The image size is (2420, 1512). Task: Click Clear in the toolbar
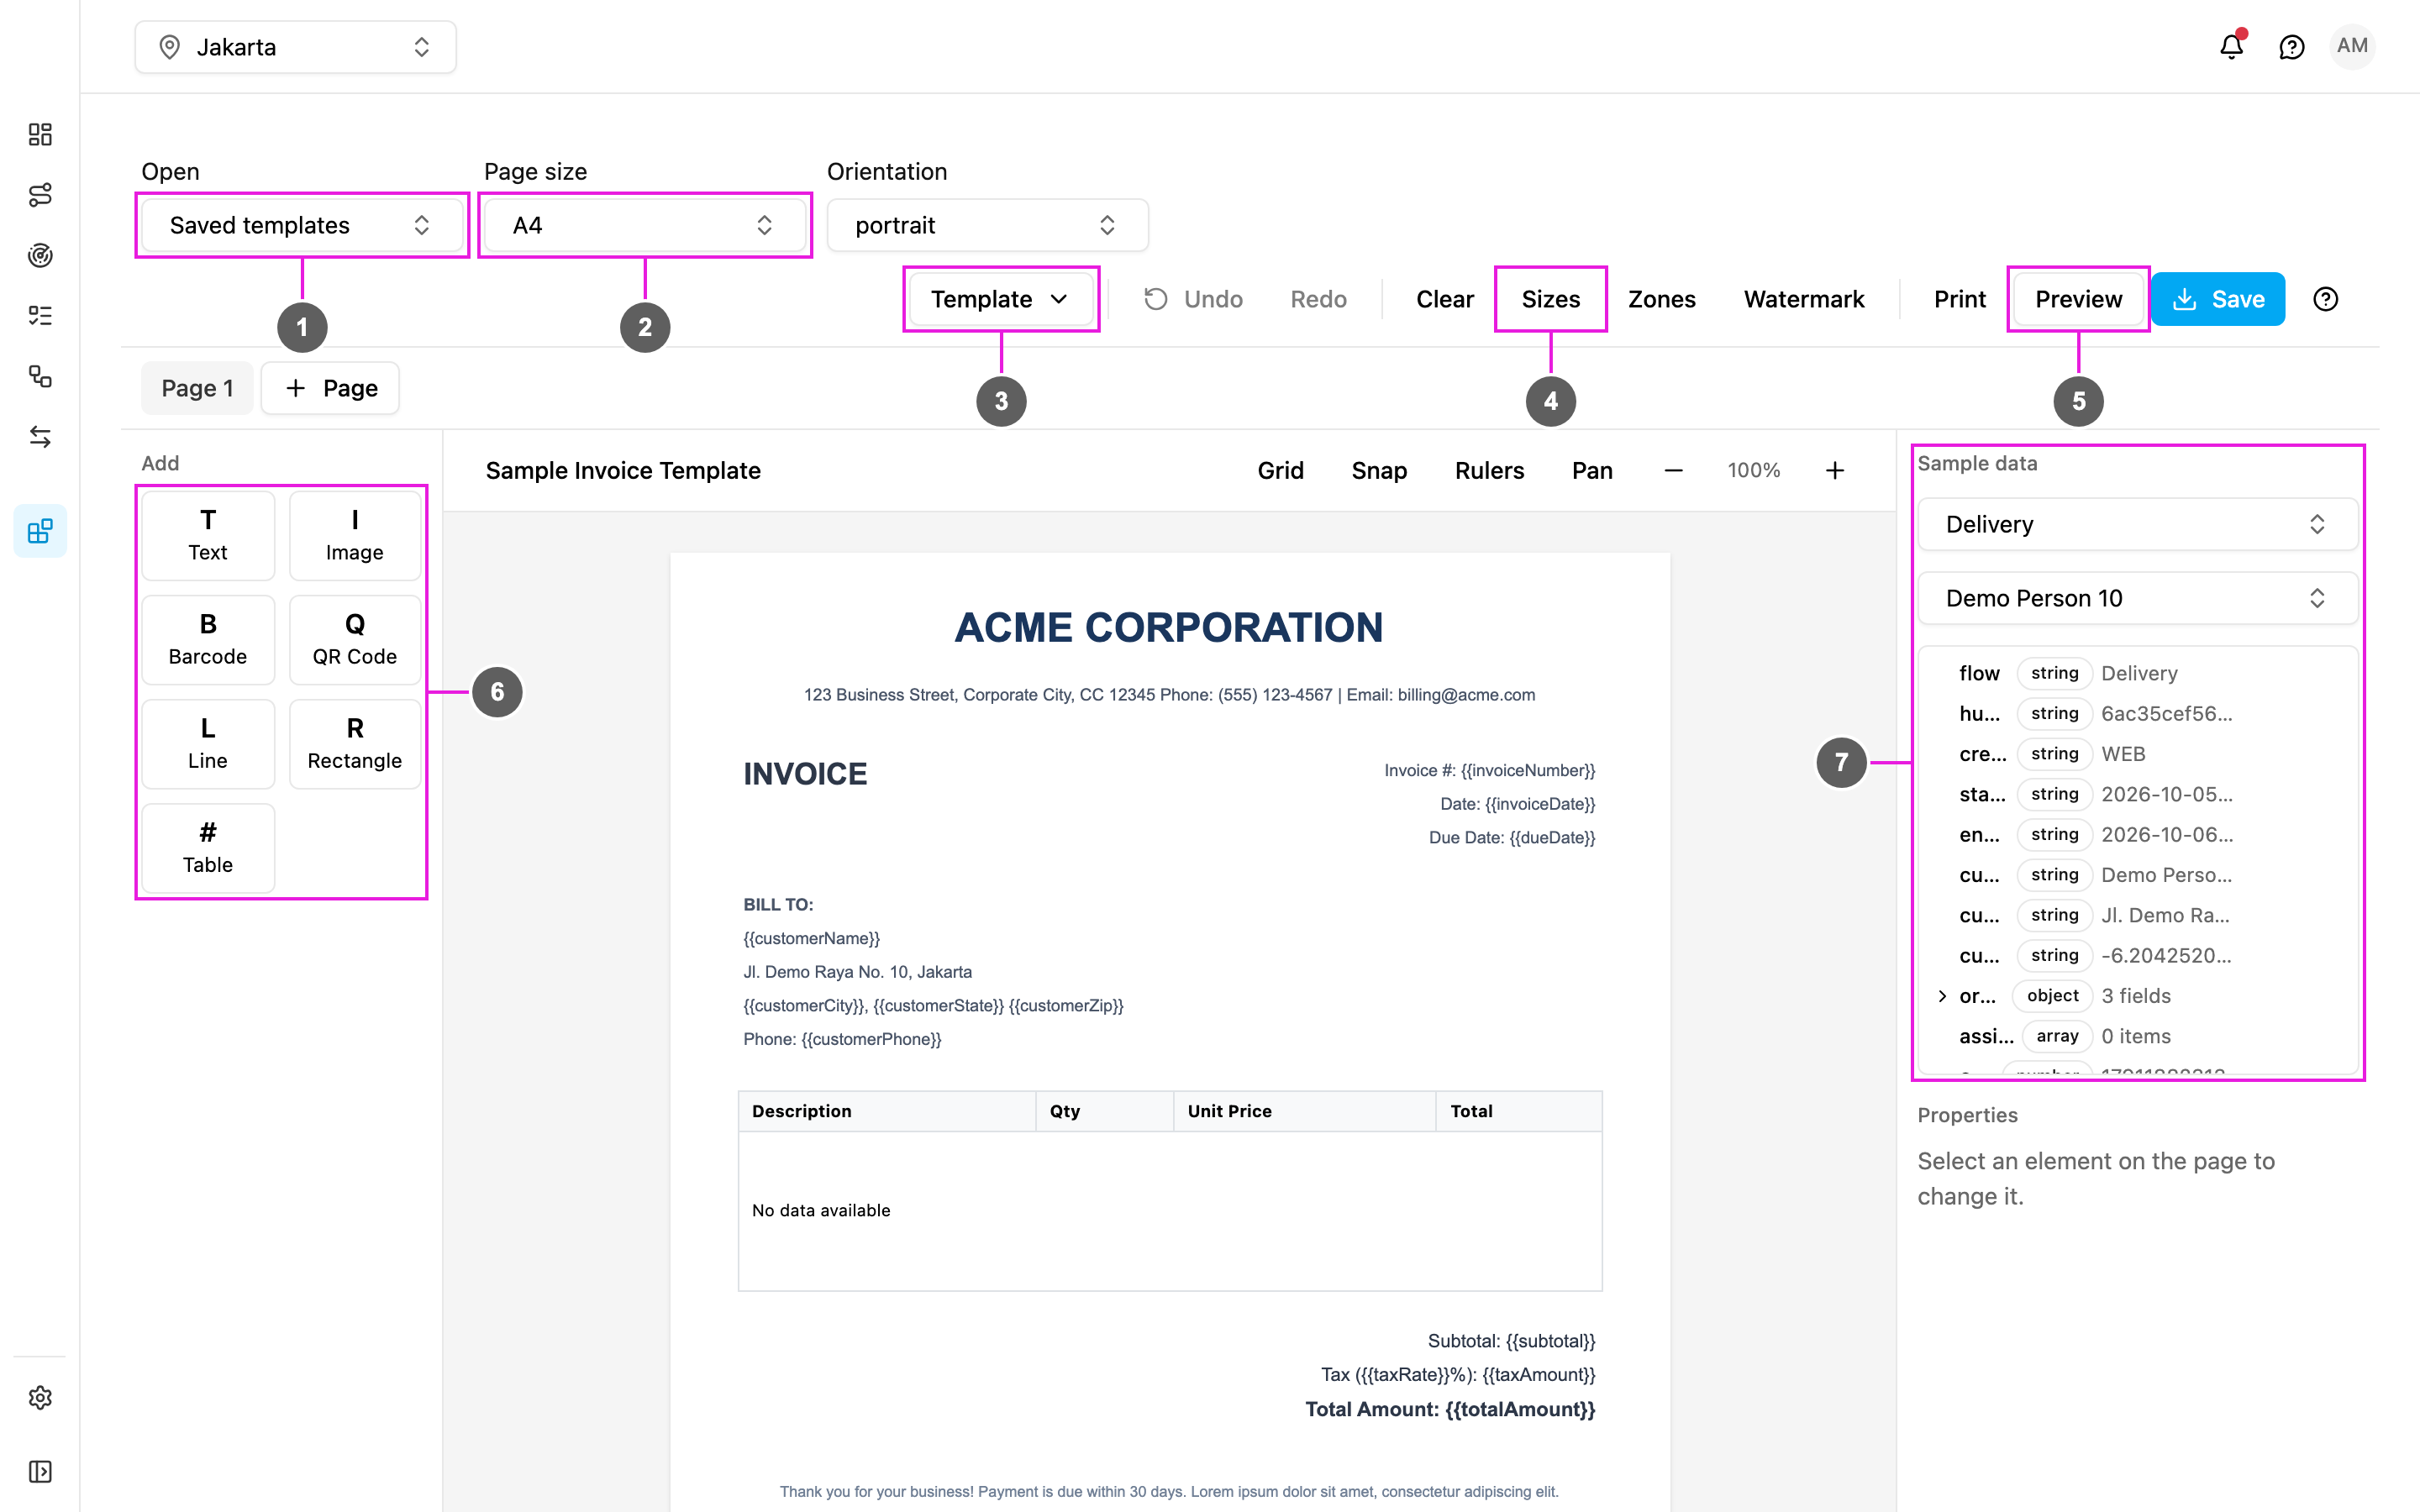(1444, 299)
